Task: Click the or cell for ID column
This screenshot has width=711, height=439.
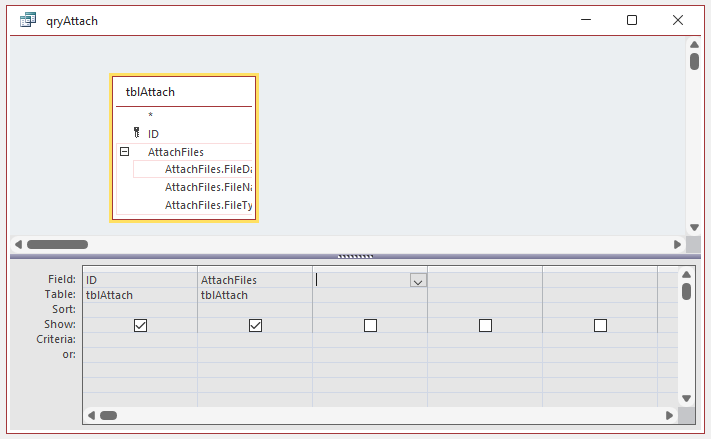Action: (140, 355)
